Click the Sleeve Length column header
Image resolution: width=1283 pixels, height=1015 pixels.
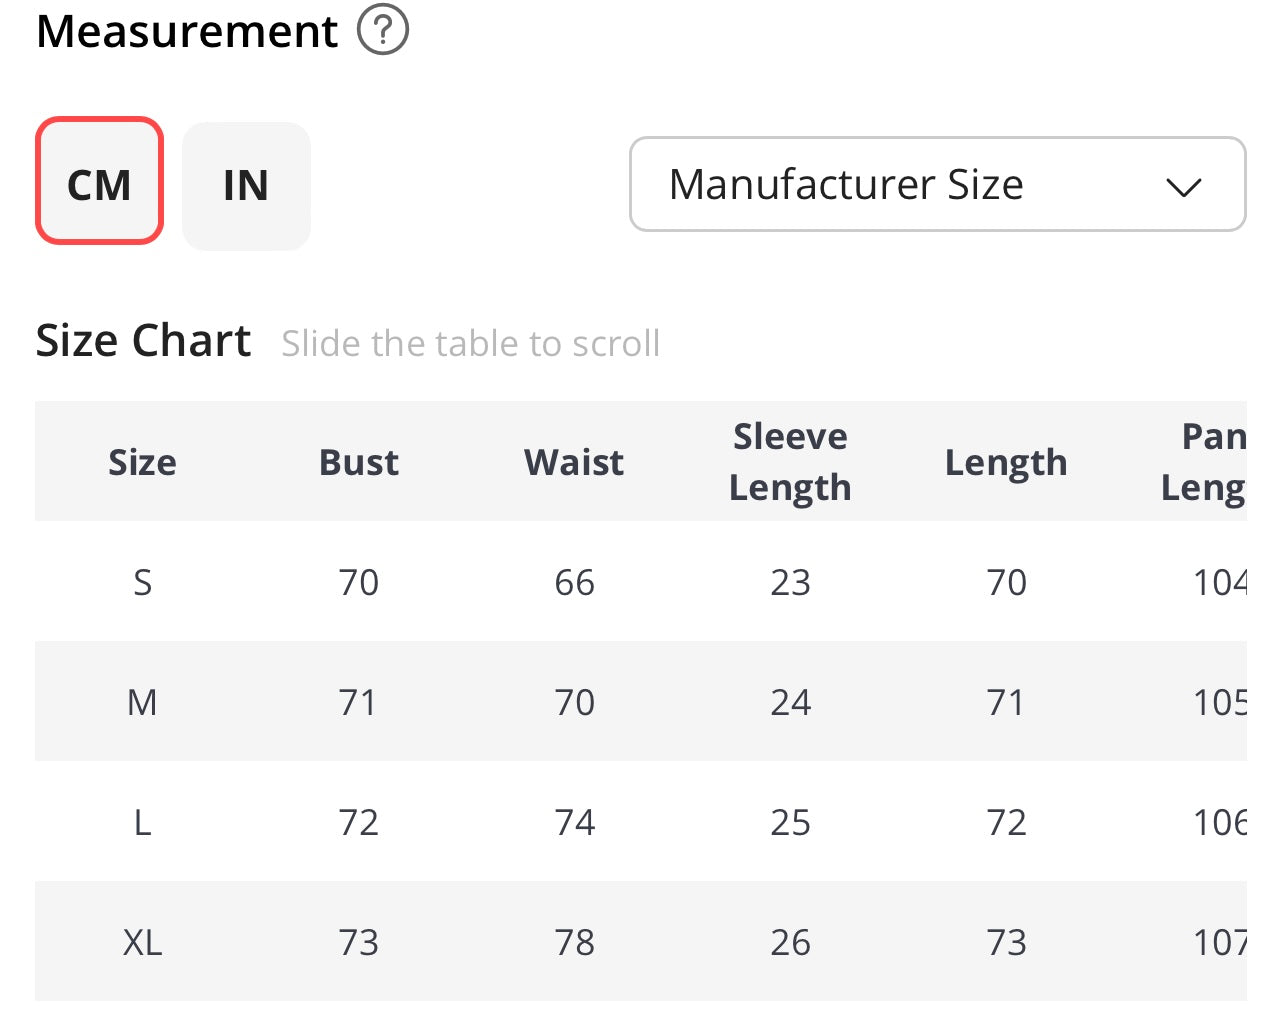(x=790, y=462)
